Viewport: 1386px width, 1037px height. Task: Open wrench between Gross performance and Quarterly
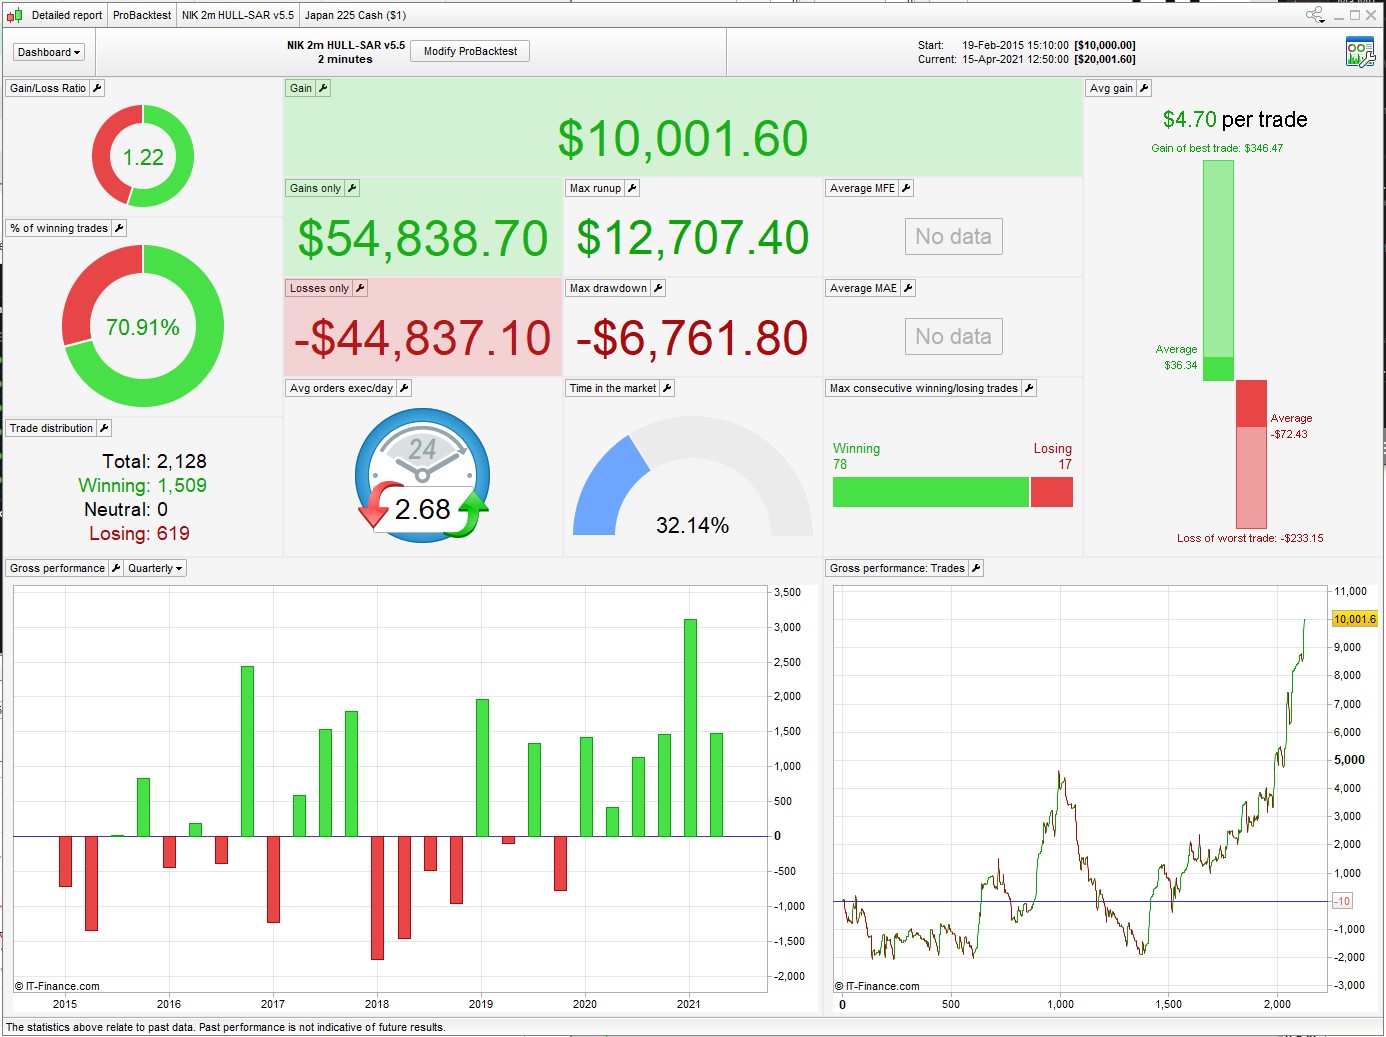coord(116,568)
